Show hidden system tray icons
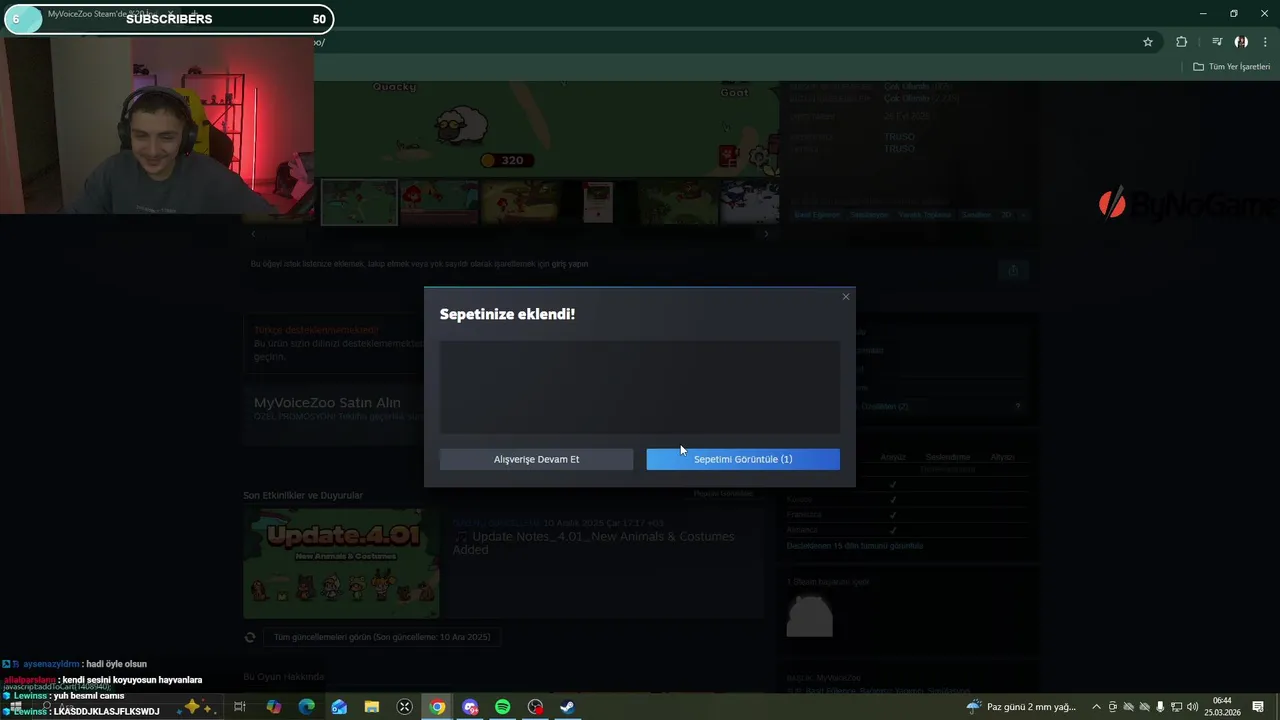 coord(1096,707)
